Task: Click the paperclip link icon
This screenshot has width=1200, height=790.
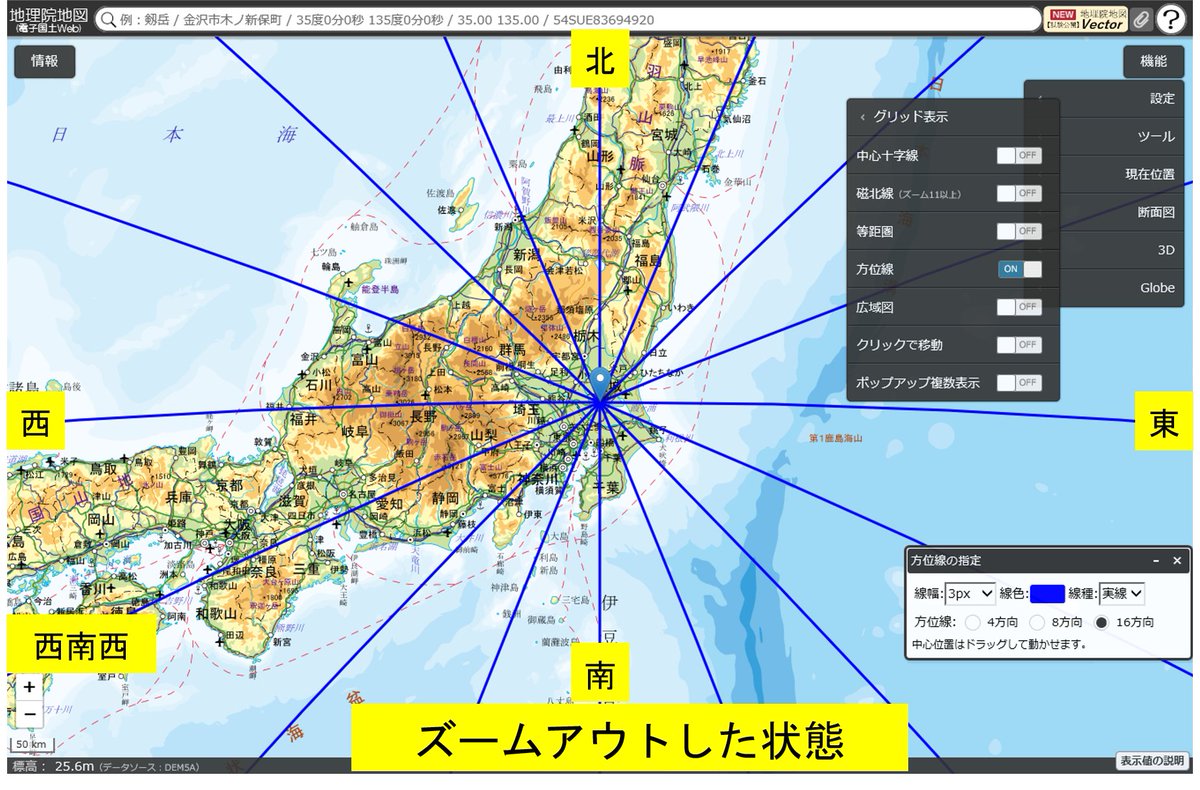Action: point(1140,20)
